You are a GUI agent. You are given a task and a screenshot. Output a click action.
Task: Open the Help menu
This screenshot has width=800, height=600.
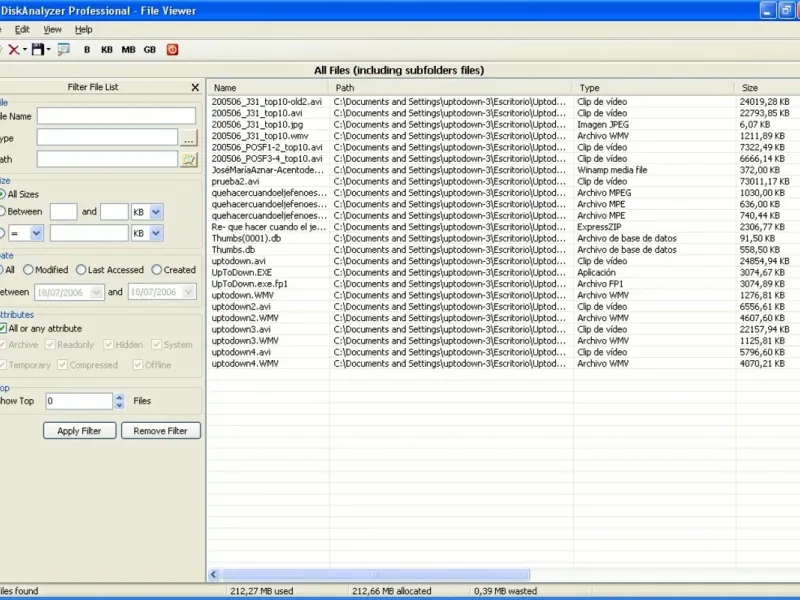[84, 30]
